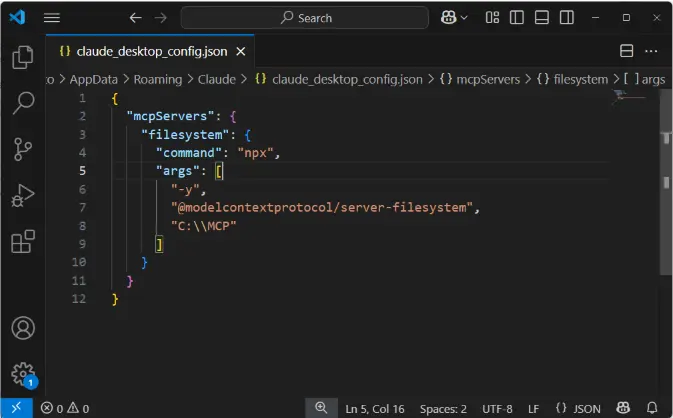Viewport: 673px width, 418px height.
Task: Toggle the primary side bar
Action: point(516,18)
